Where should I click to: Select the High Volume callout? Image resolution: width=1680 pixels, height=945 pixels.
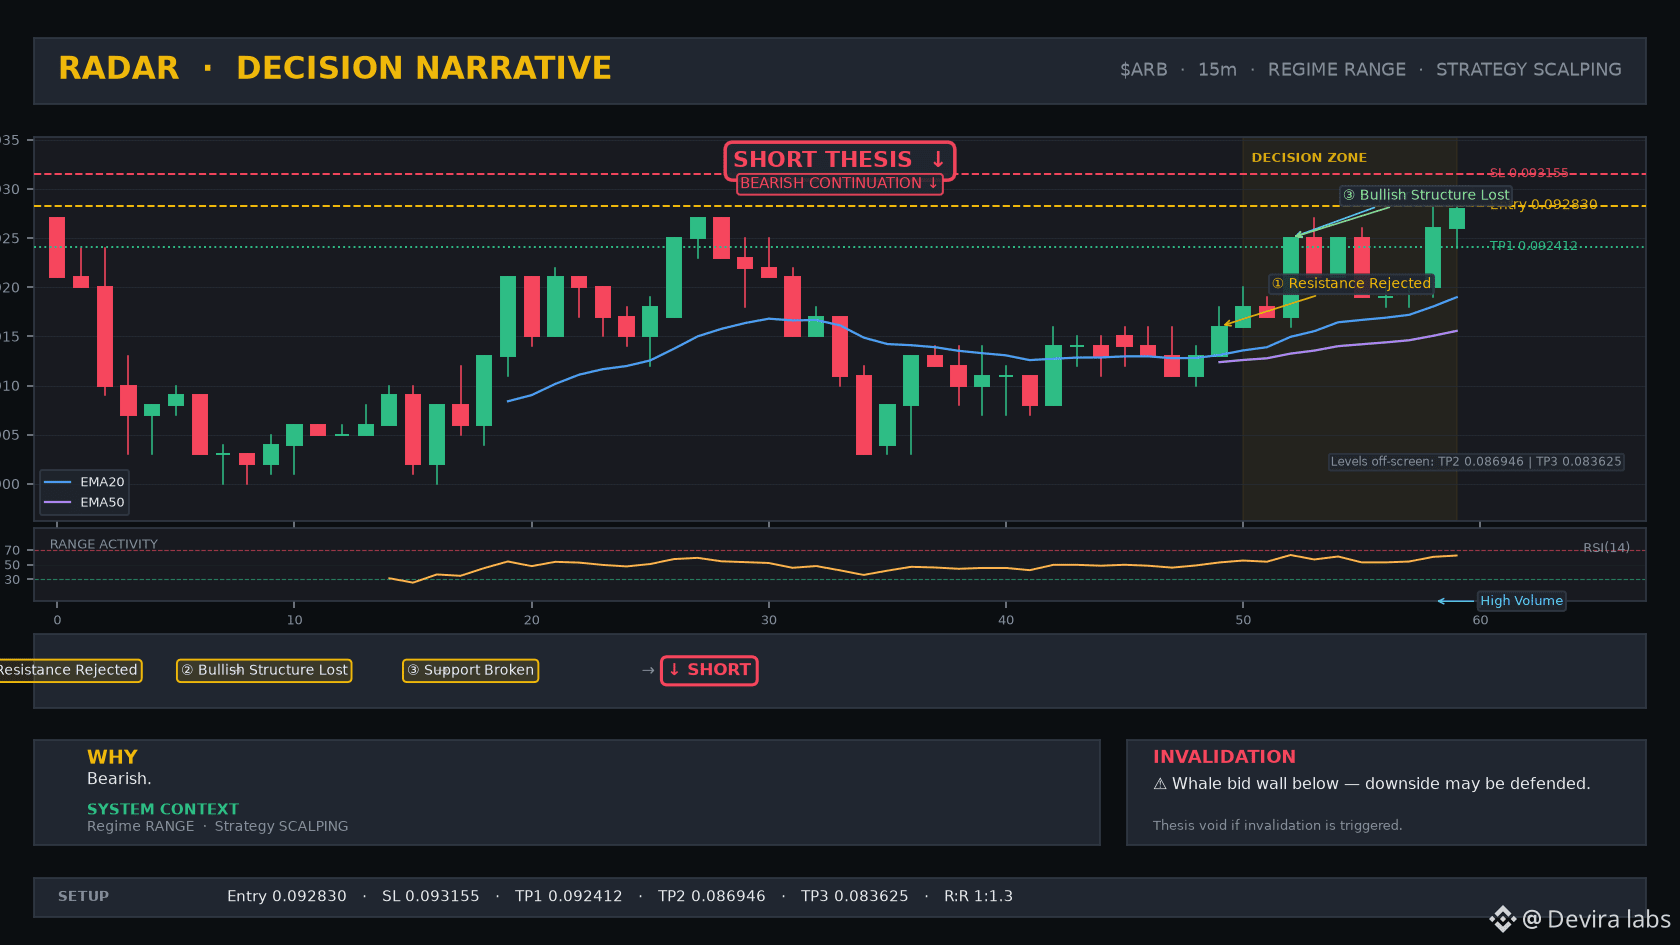click(x=1521, y=601)
